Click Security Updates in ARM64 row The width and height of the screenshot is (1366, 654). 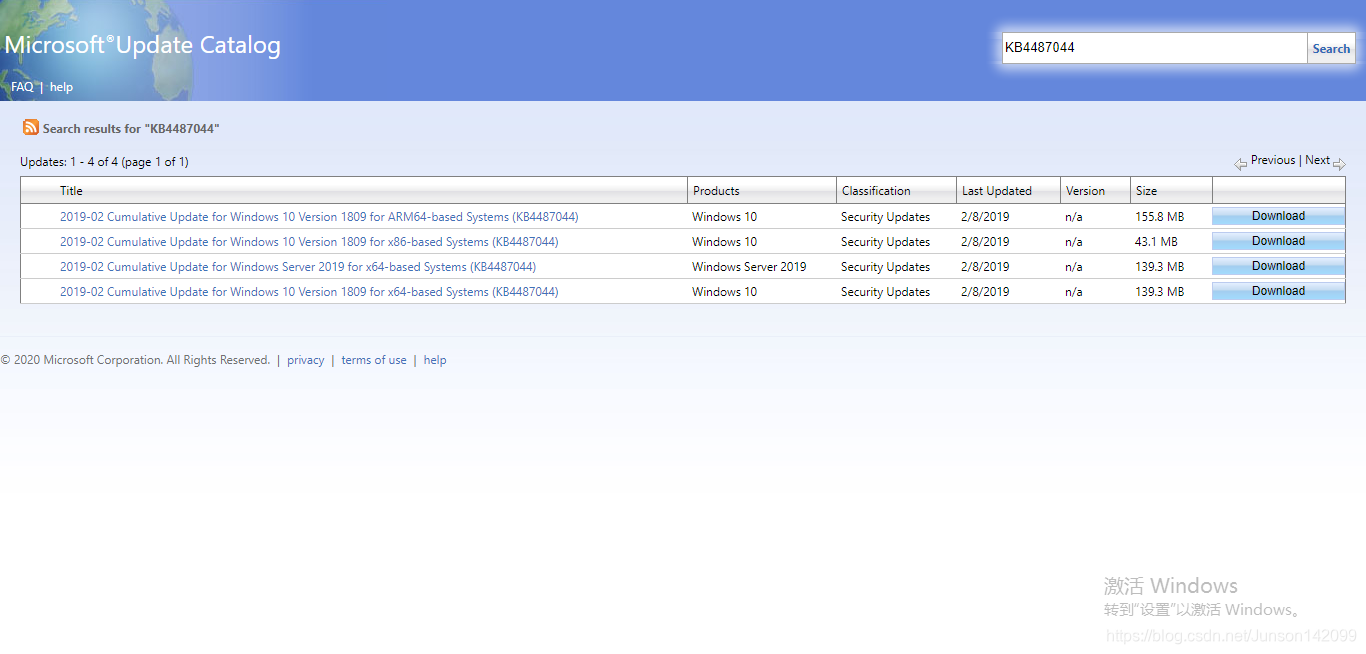pos(885,217)
